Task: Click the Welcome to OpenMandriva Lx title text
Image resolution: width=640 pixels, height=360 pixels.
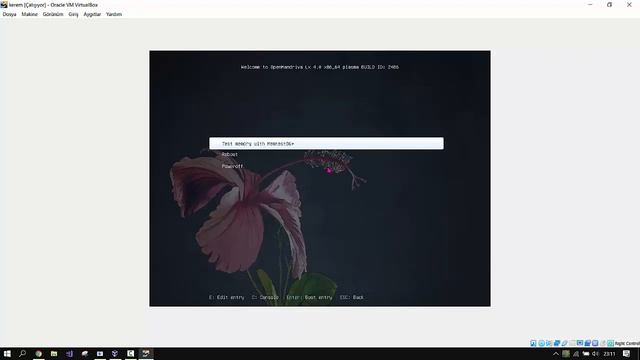Action: pos(320,67)
